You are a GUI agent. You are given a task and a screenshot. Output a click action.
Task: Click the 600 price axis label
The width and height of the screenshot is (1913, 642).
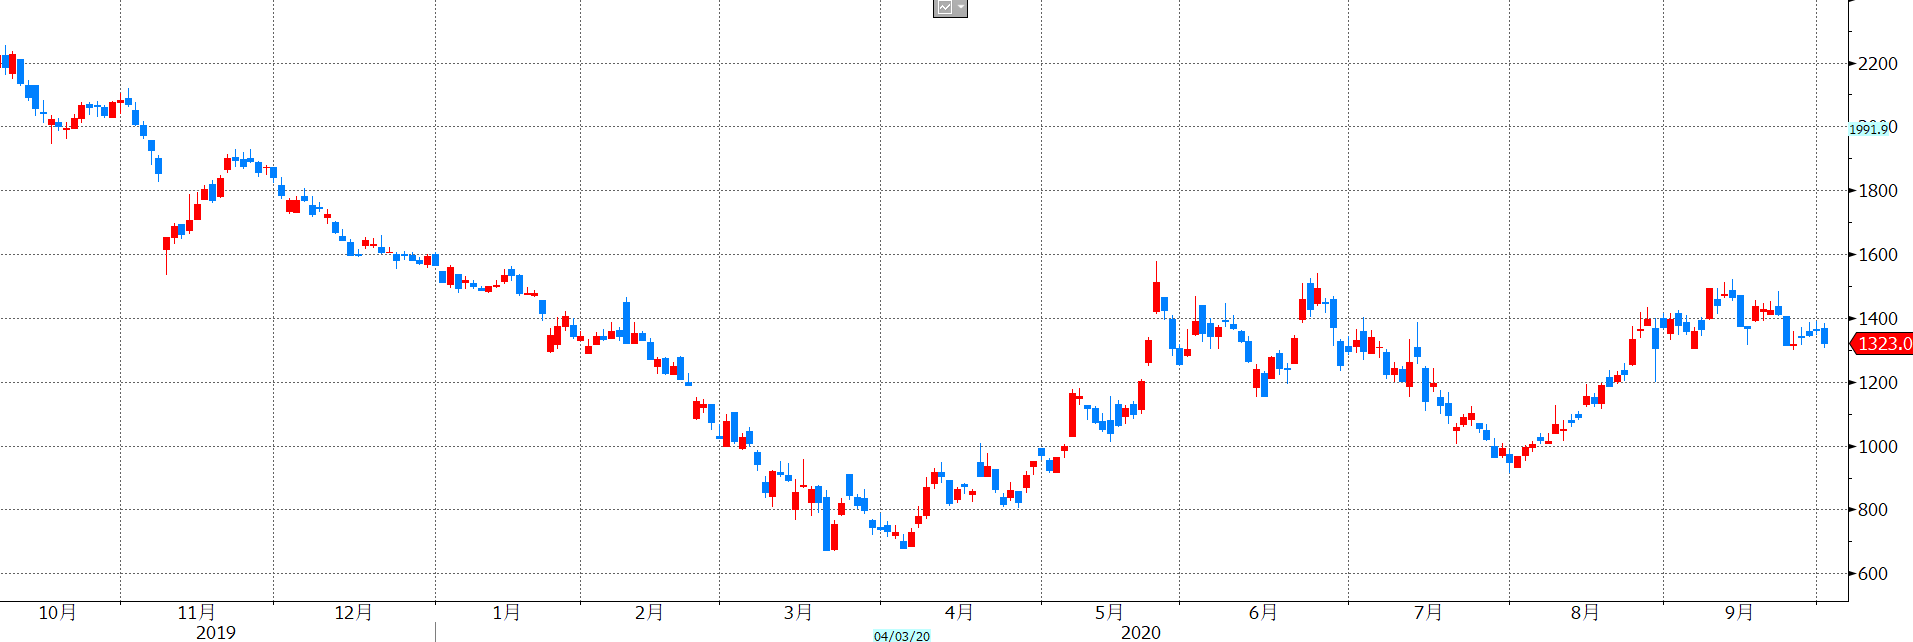coord(1872,574)
